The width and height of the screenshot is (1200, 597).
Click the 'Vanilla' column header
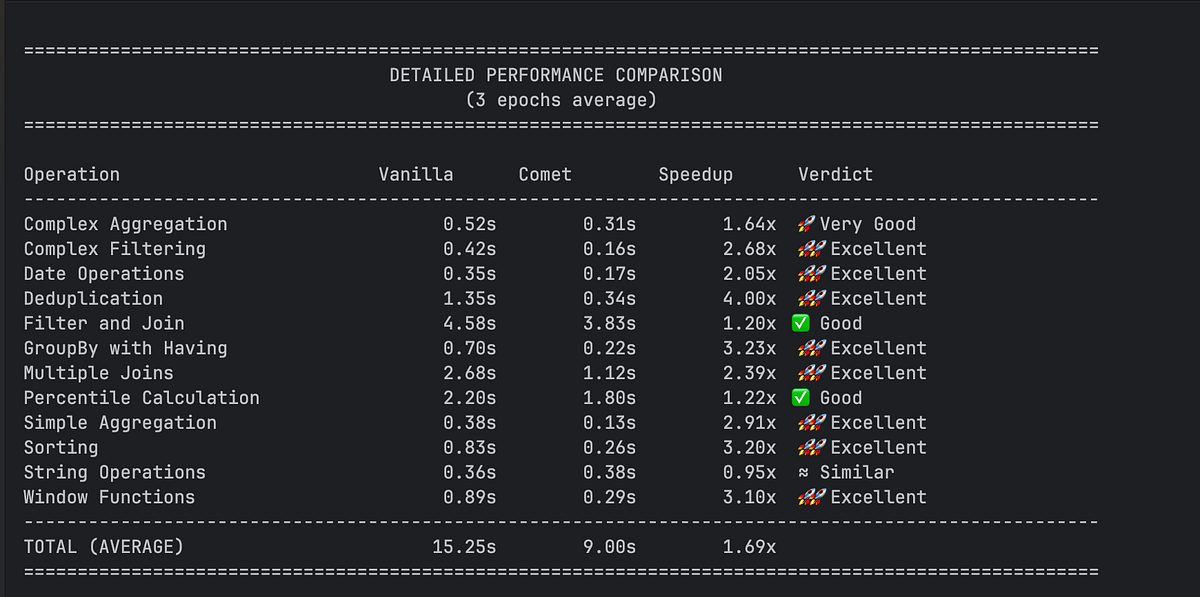pos(416,174)
